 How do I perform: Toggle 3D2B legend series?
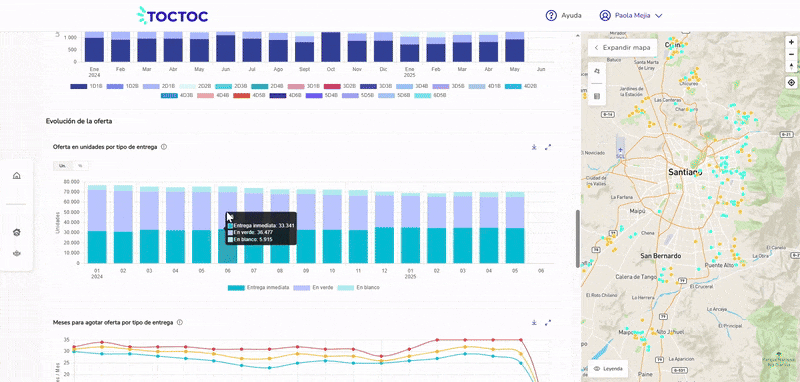point(341,86)
